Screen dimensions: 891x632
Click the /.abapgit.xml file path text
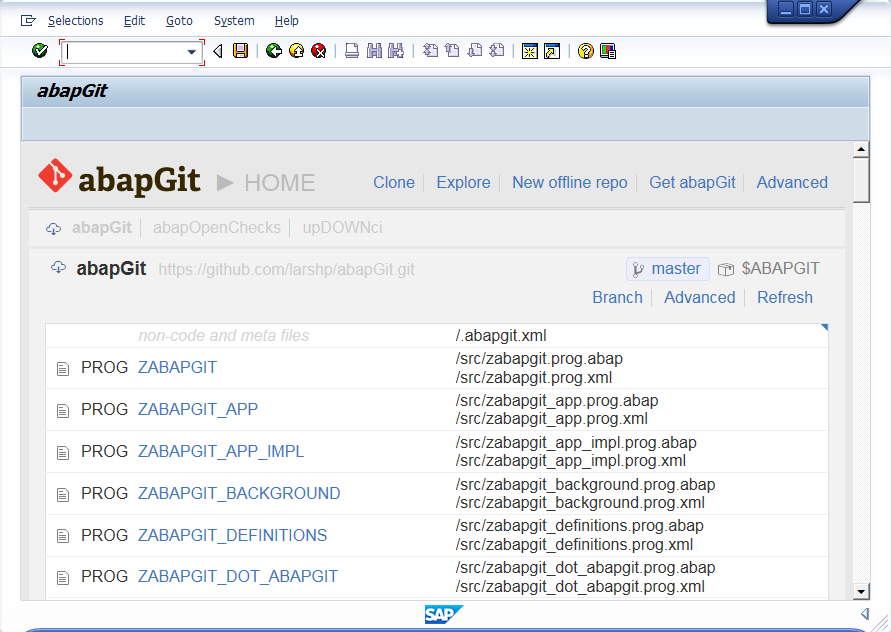pos(501,336)
